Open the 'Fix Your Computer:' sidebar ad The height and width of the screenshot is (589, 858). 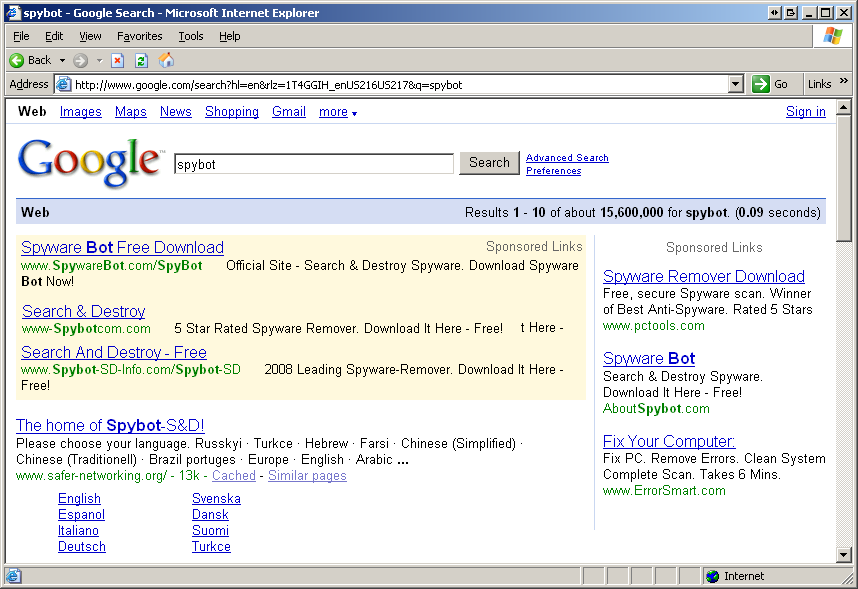pos(669,441)
